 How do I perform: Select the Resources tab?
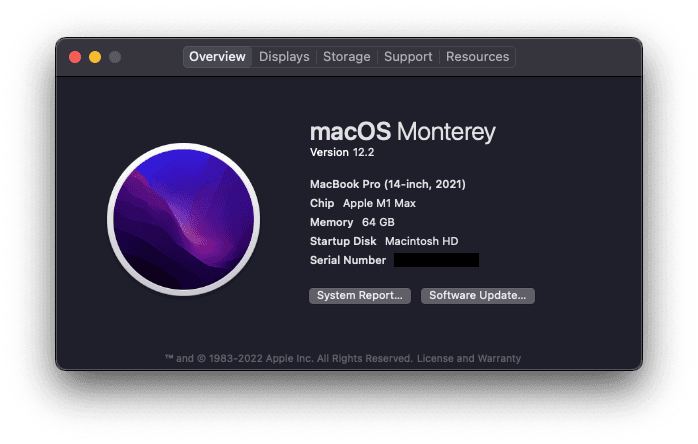pyautogui.click(x=477, y=57)
